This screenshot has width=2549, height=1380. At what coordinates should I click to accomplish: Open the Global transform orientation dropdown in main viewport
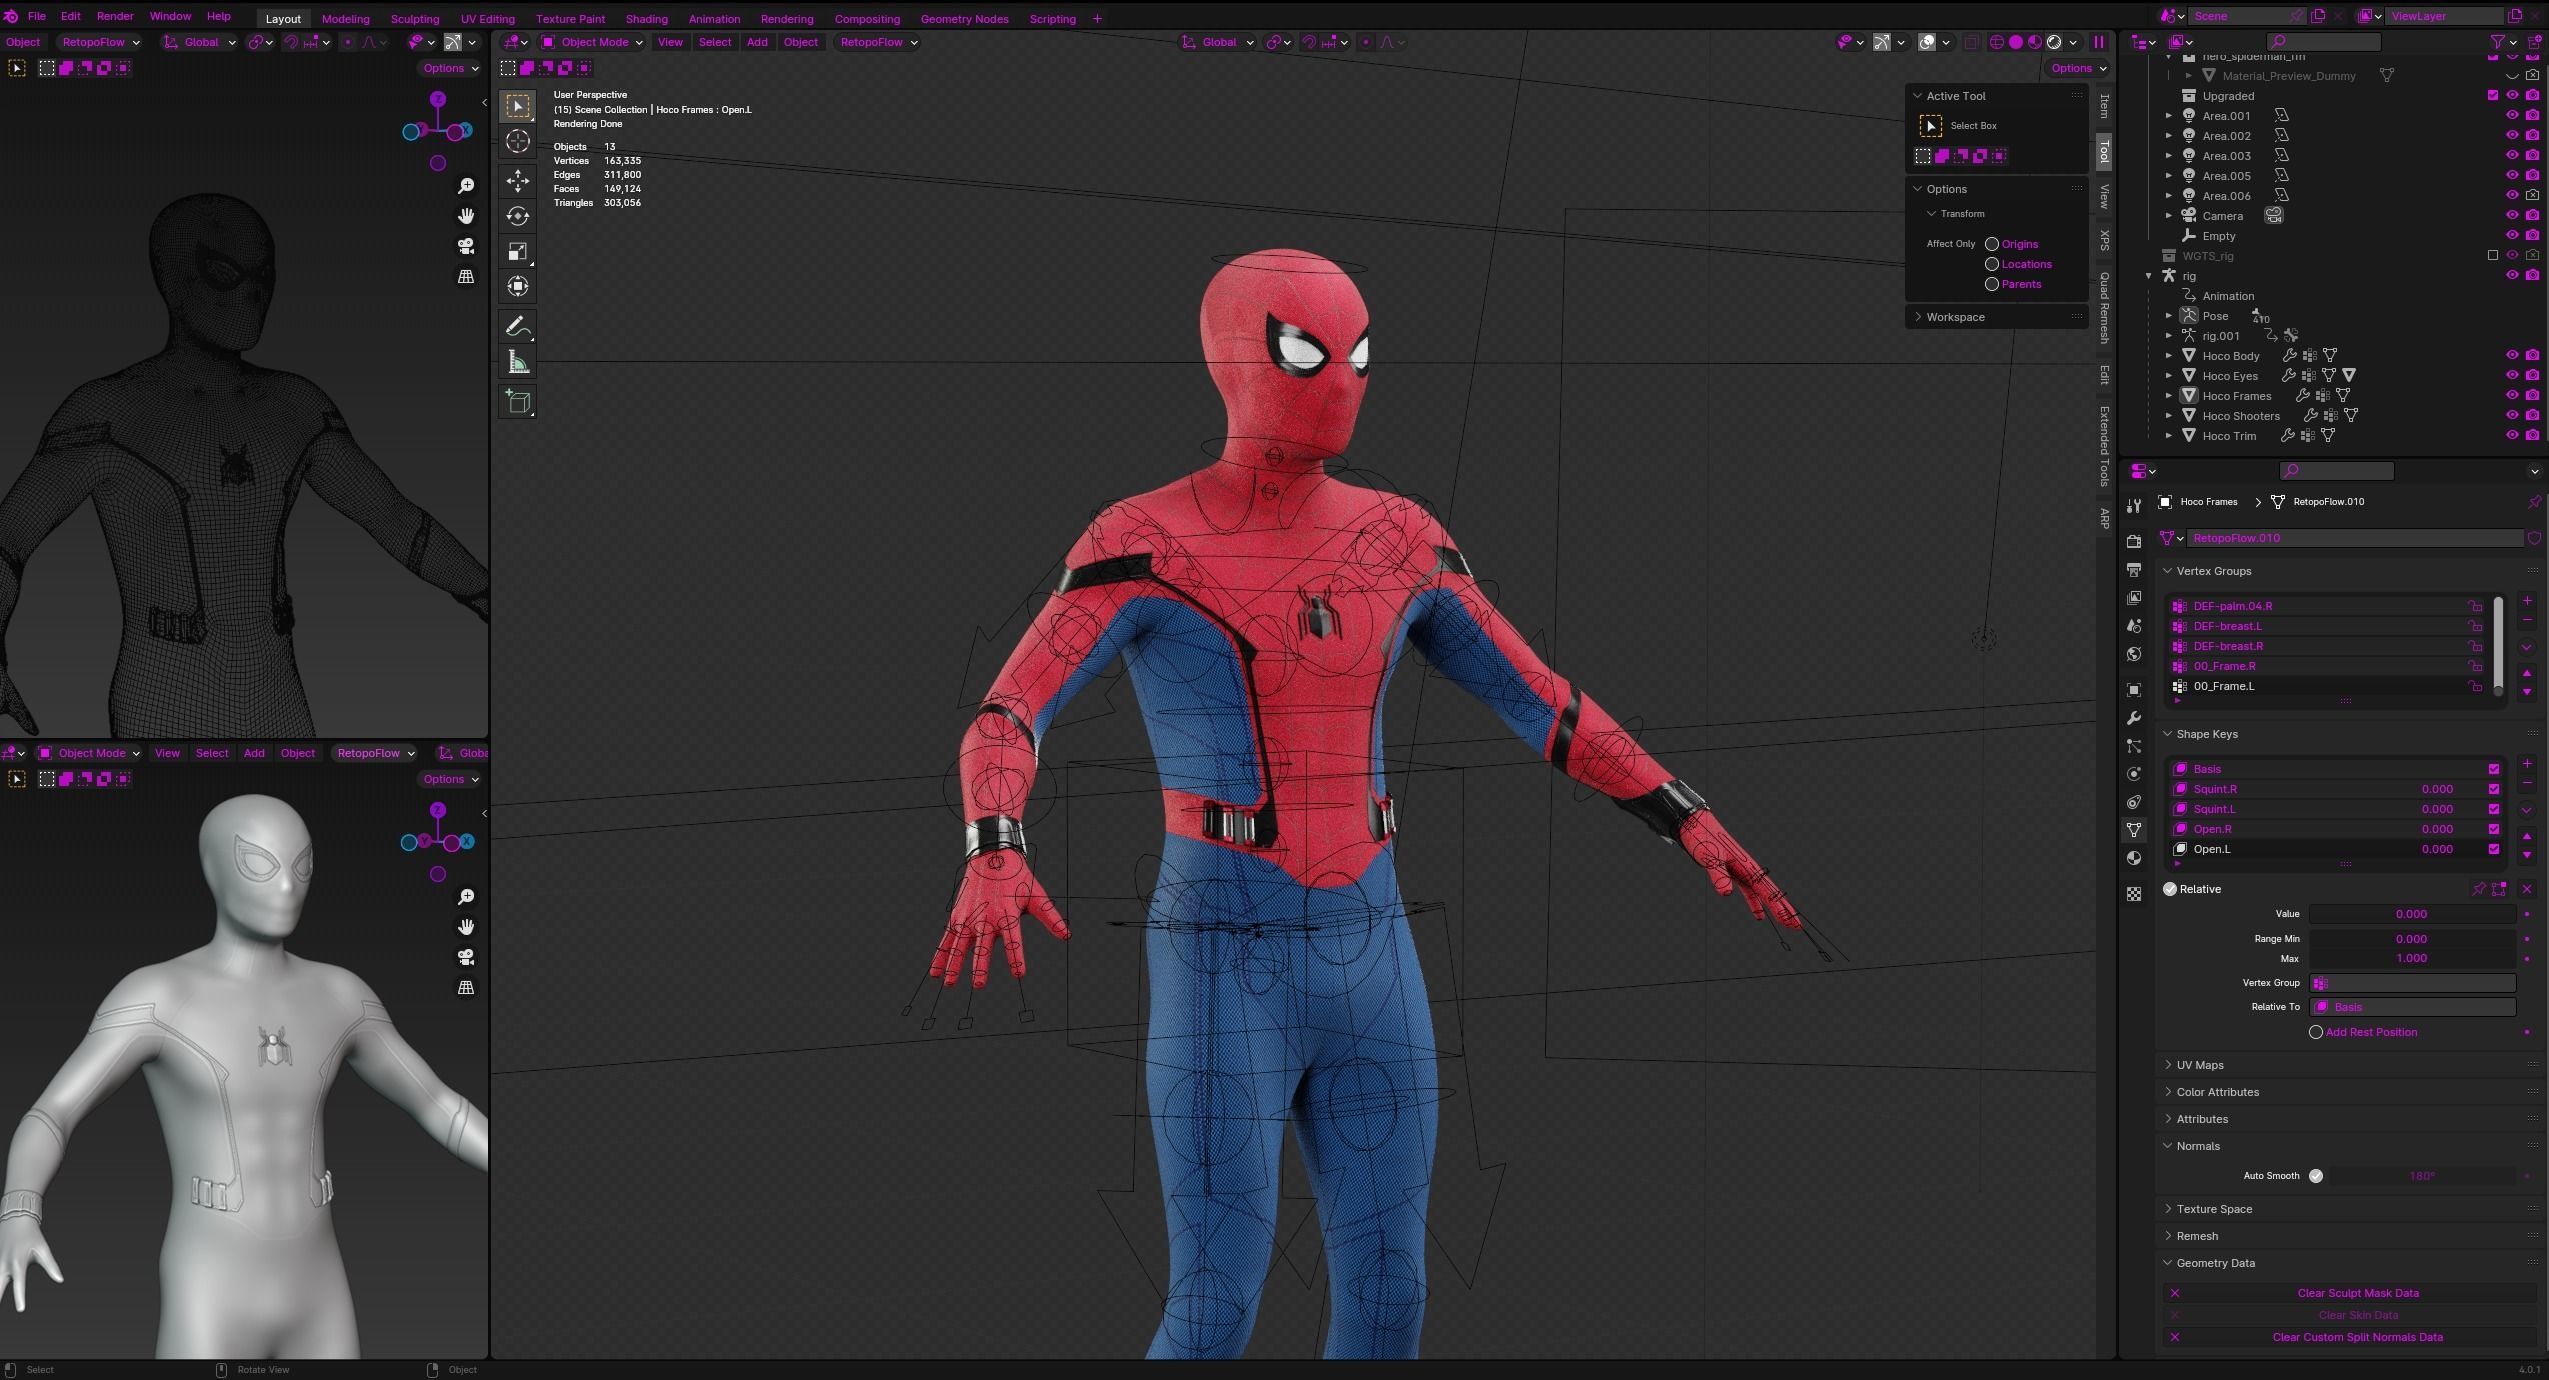click(x=1217, y=42)
